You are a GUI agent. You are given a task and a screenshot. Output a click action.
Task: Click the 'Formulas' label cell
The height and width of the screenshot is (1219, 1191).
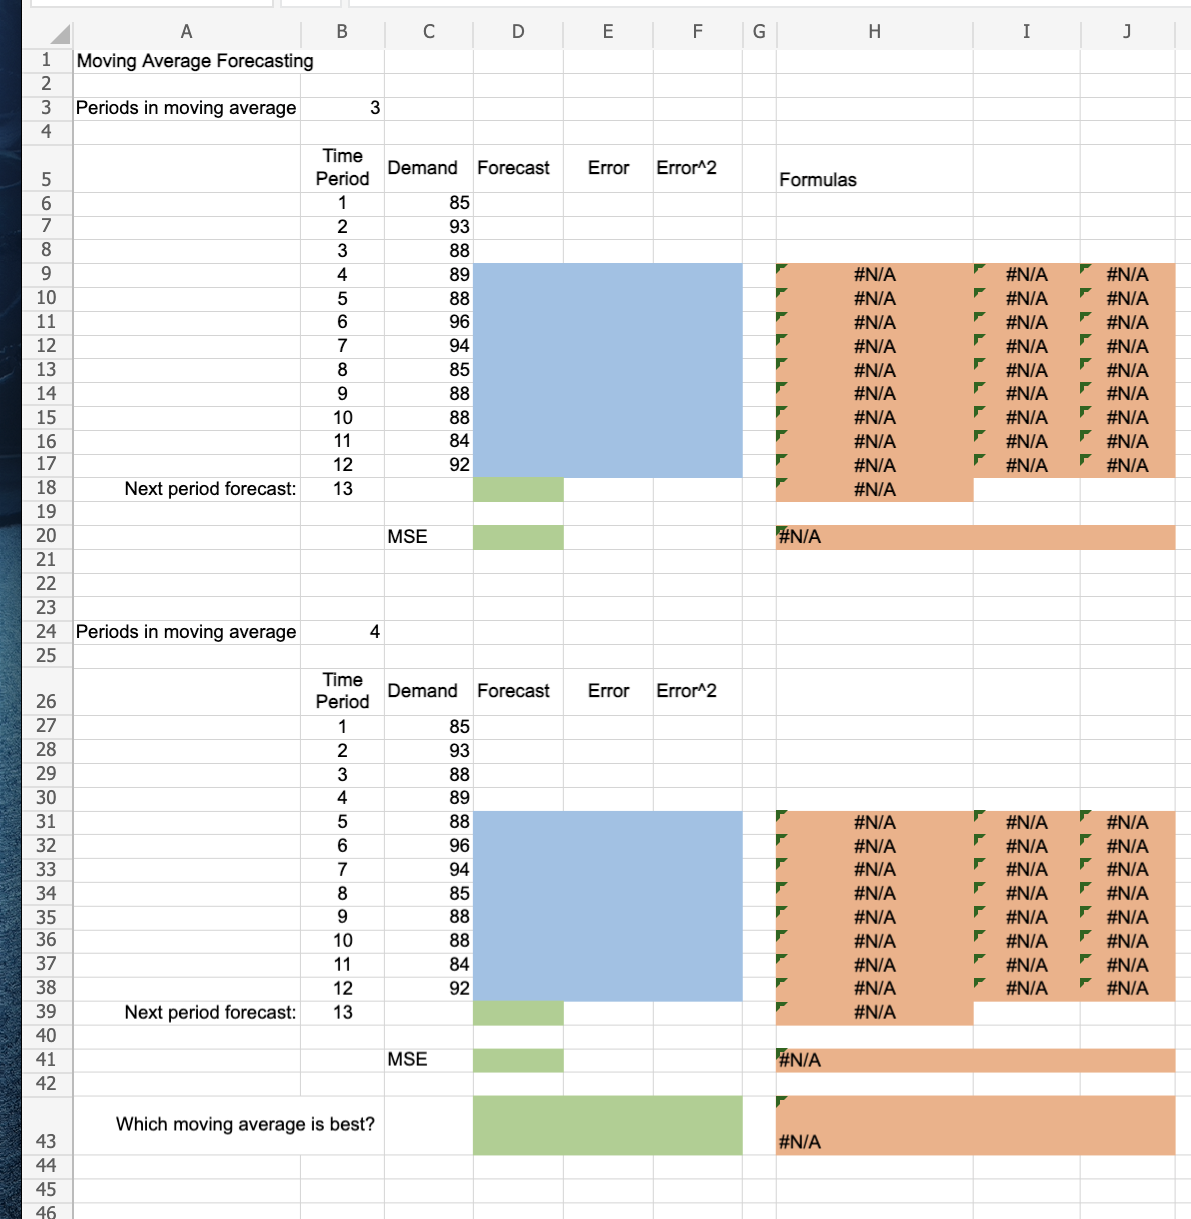coord(875,169)
